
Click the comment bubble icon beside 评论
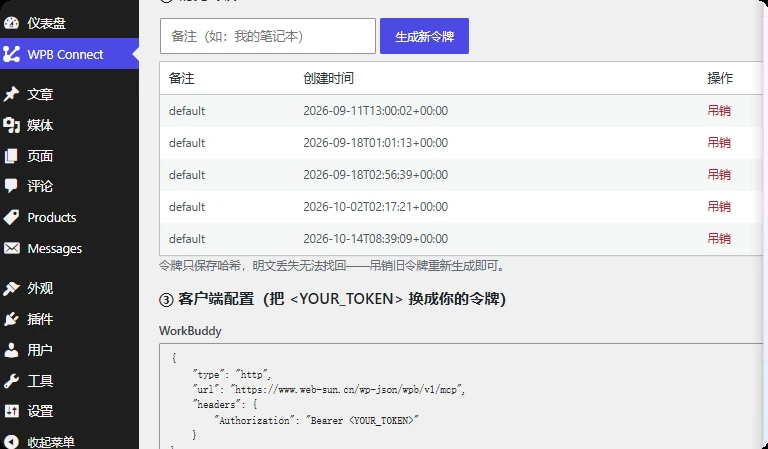(11, 186)
